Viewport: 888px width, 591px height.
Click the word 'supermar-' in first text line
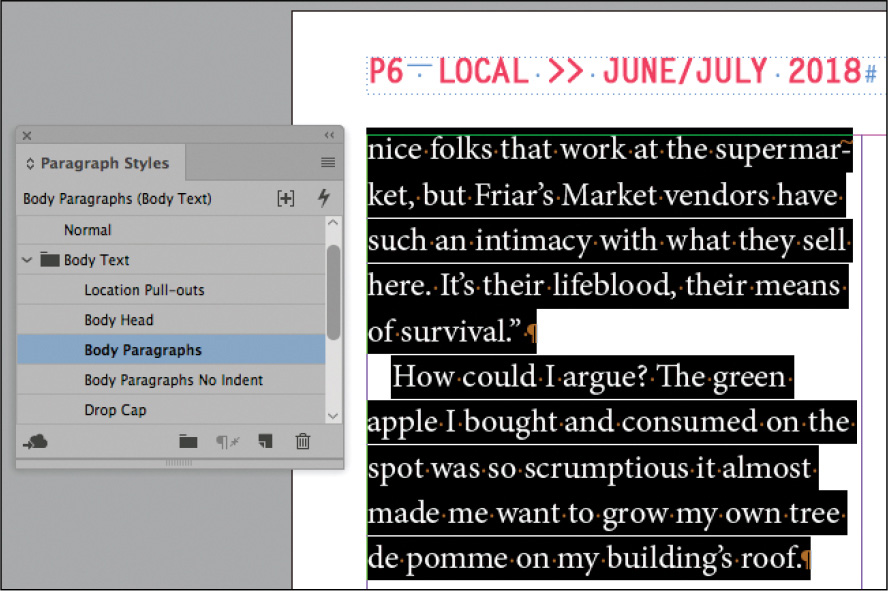(783, 150)
